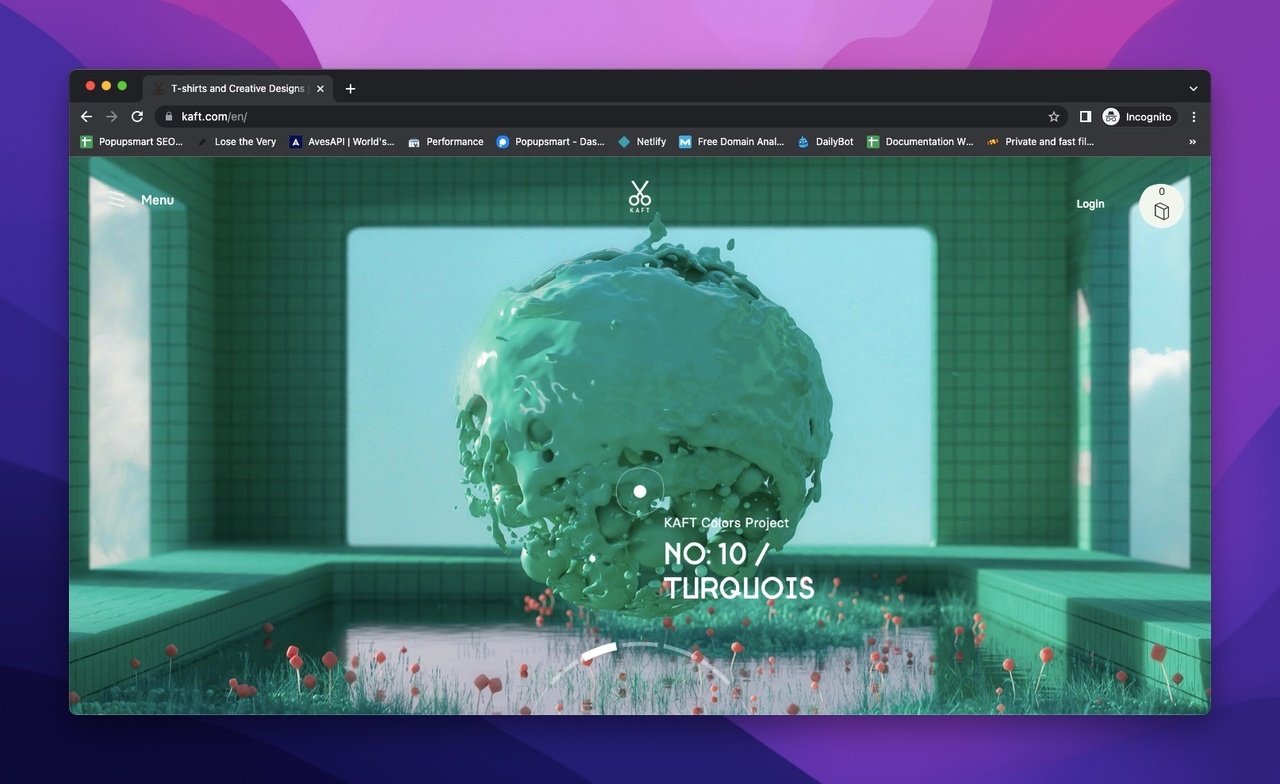Image resolution: width=1280 pixels, height=784 pixels.
Task: Open the DailyBot bookmark
Action: pos(825,142)
